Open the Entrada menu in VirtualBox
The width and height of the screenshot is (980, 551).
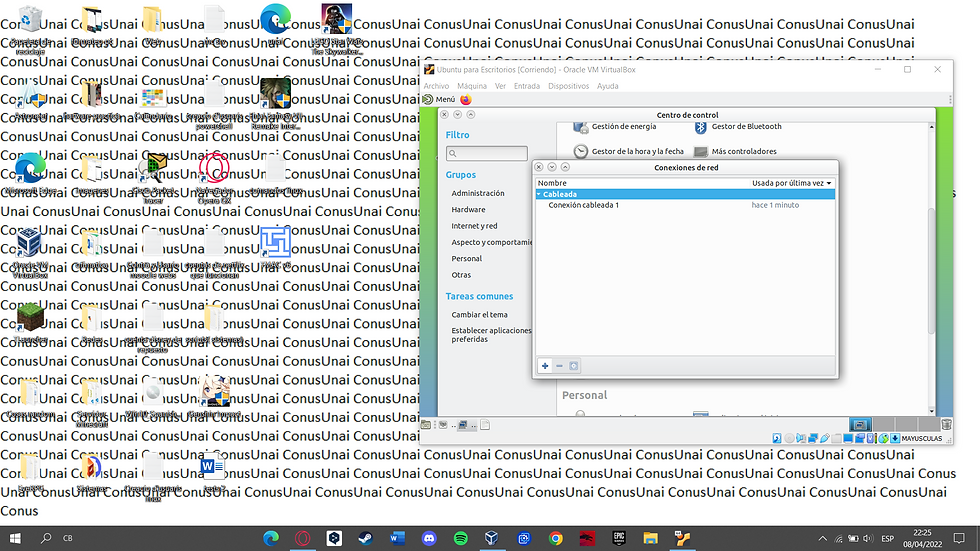(x=527, y=86)
